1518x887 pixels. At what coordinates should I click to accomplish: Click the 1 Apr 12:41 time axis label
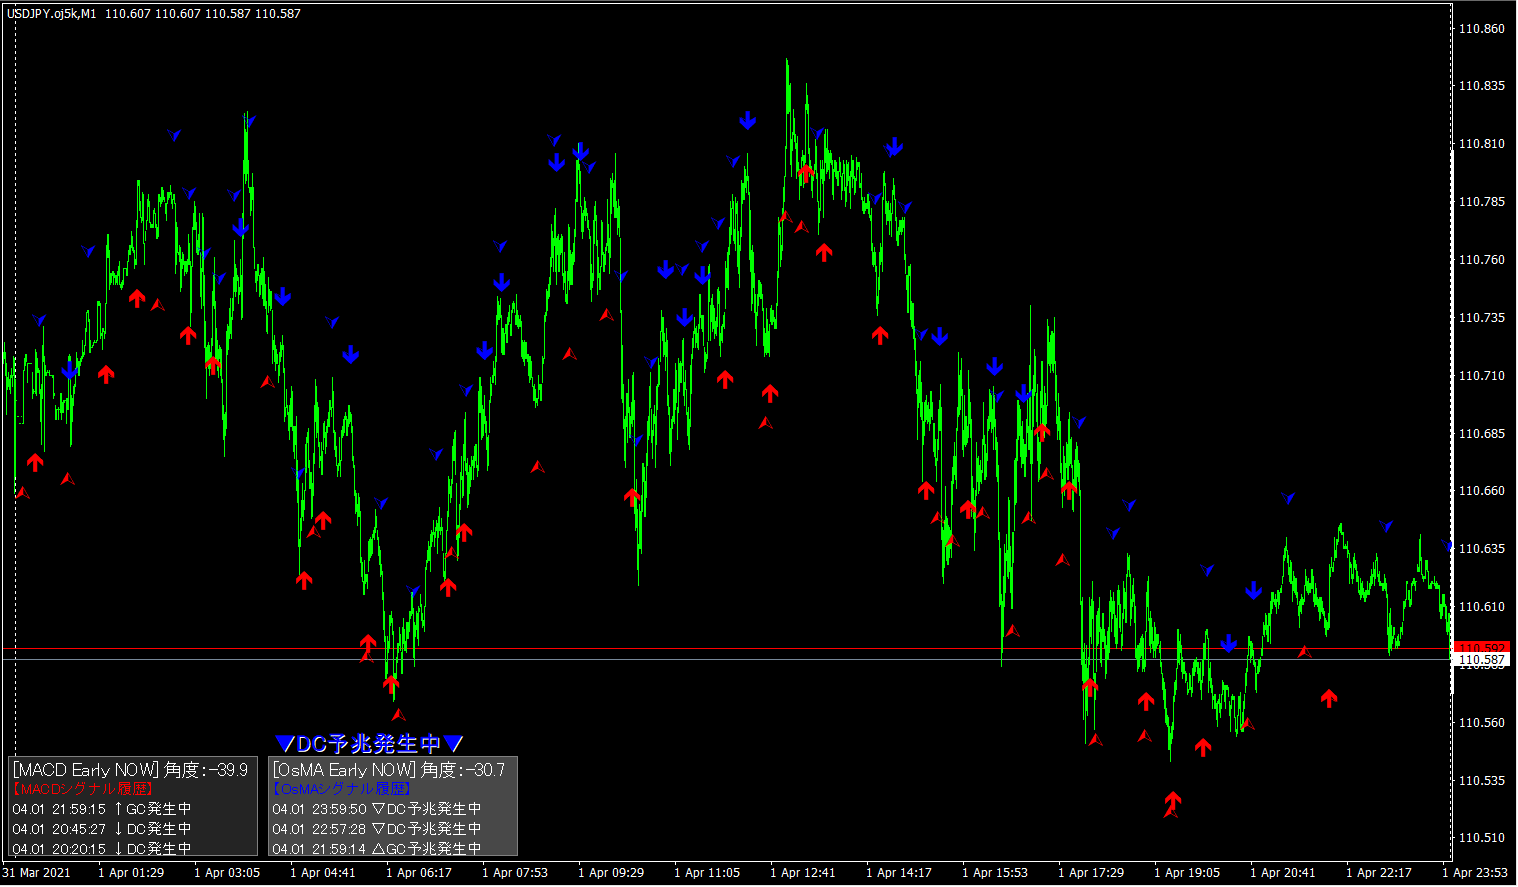coord(803,873)
